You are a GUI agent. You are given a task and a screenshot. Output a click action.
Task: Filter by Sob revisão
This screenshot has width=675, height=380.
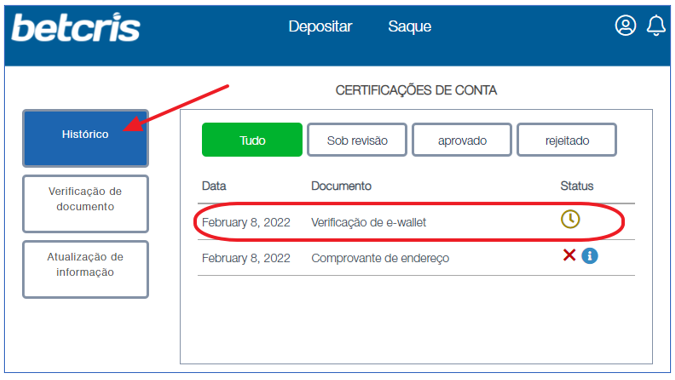coord(357,140)
